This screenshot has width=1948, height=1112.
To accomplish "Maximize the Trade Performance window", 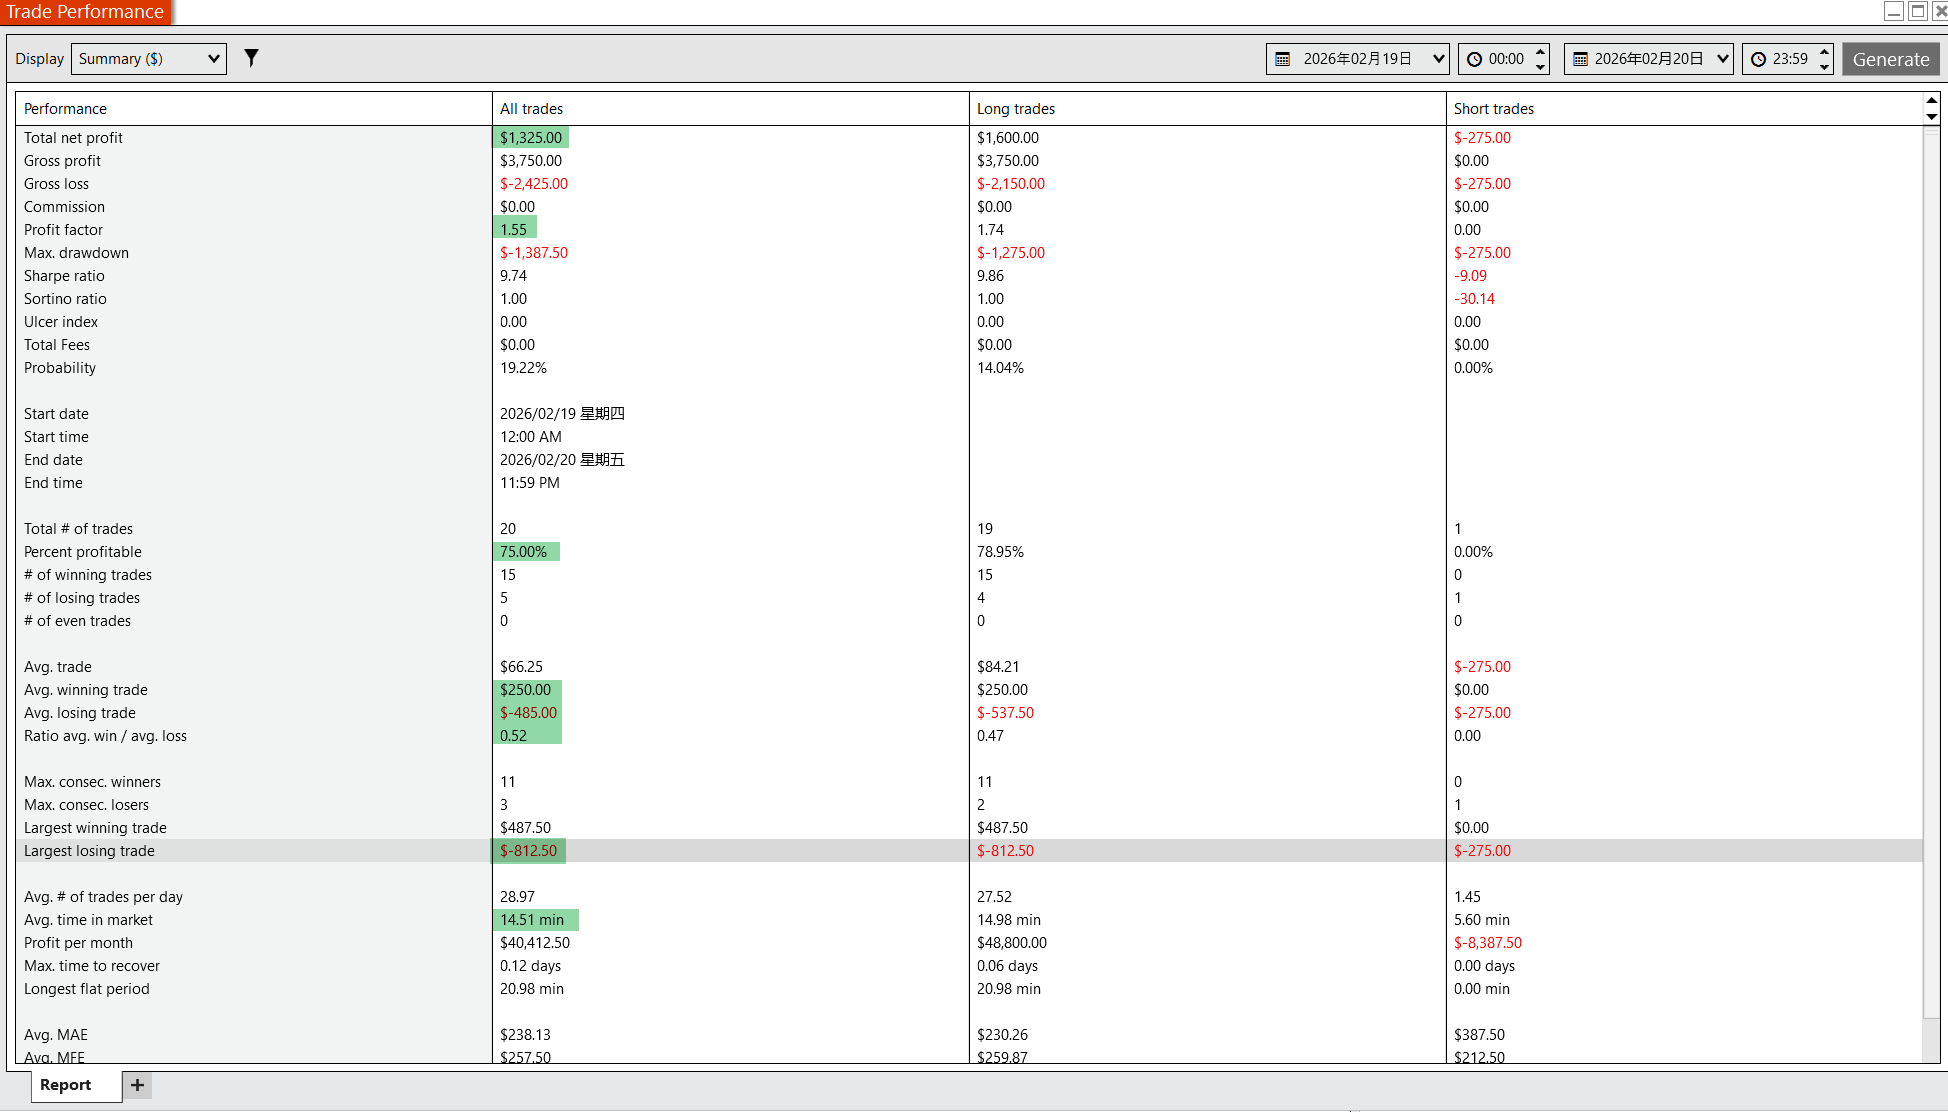I will pos(1917,11).
